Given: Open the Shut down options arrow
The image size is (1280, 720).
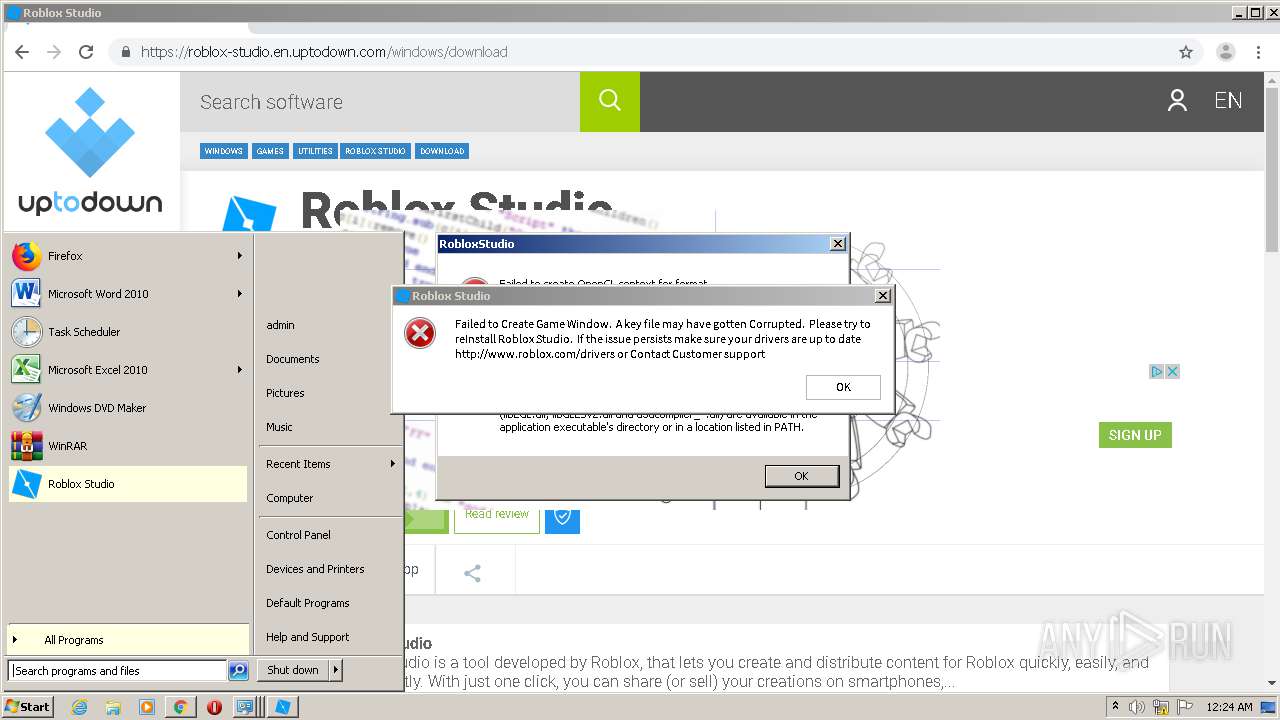Looking at the screenshot, I should tap(336, 671).
